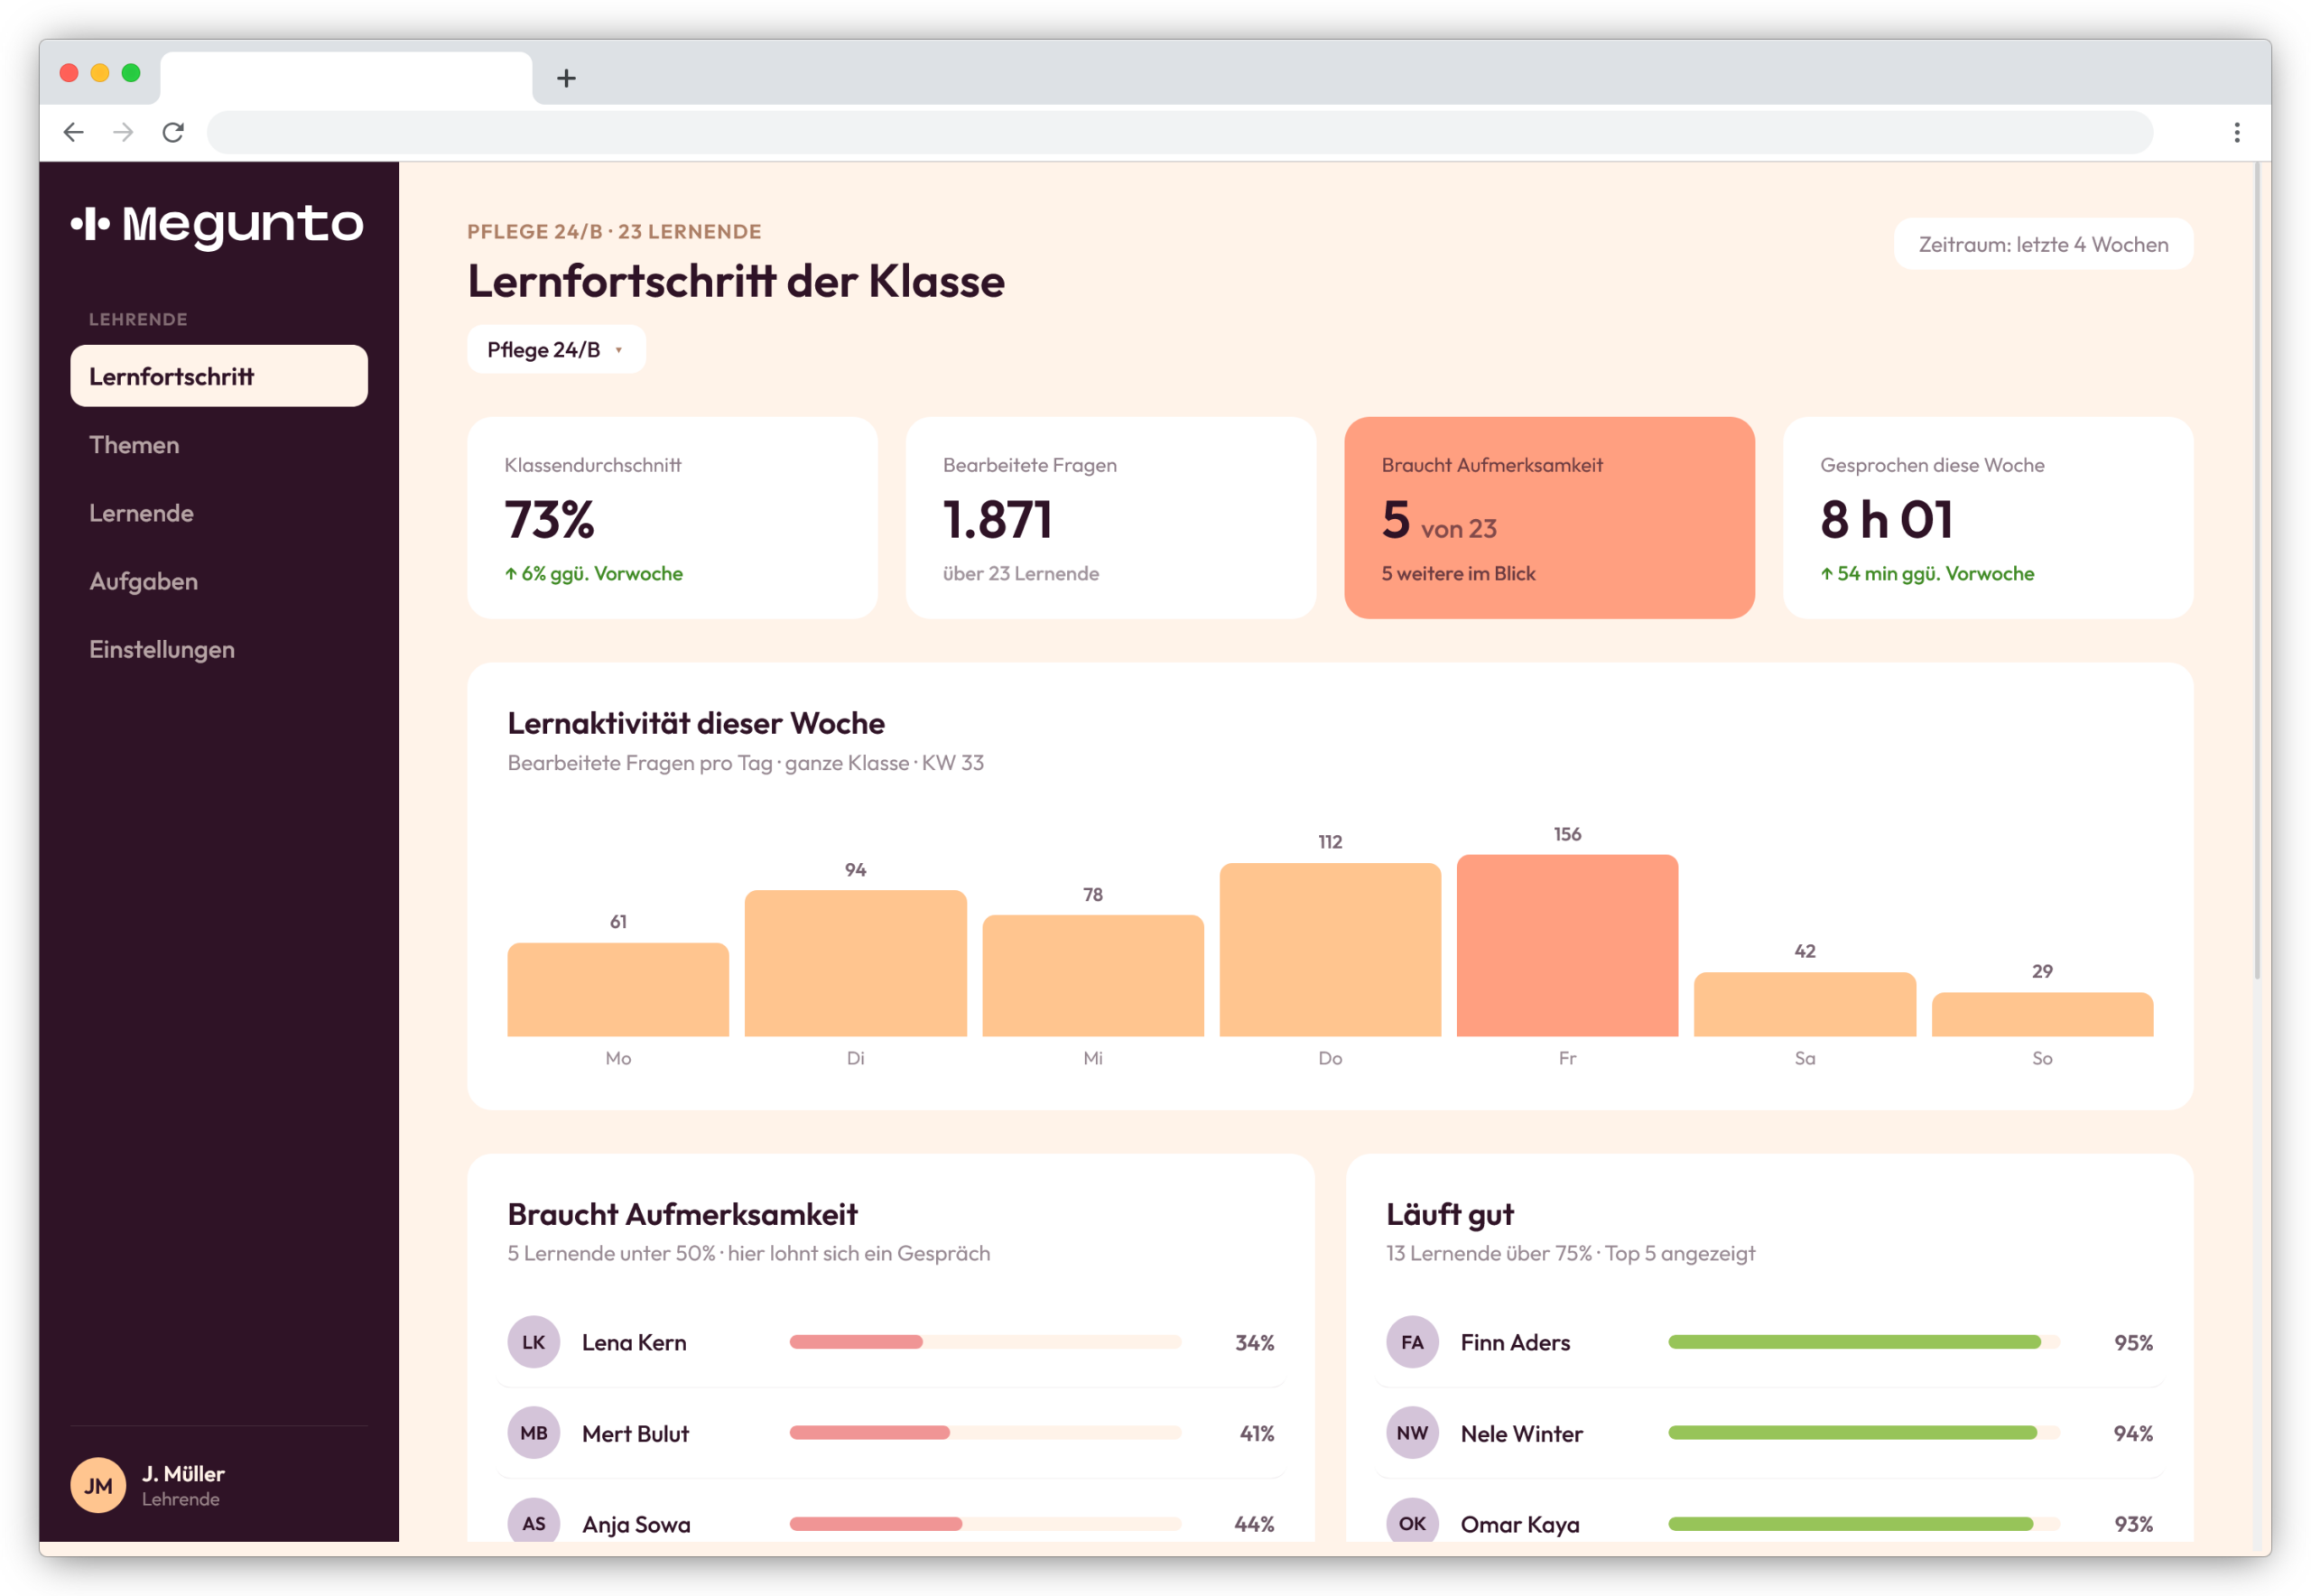Open Einstellungen in the sidebar
The width and height of the screenshot is (2311, 1596).
pyautogui.click(x=219, y=649)
